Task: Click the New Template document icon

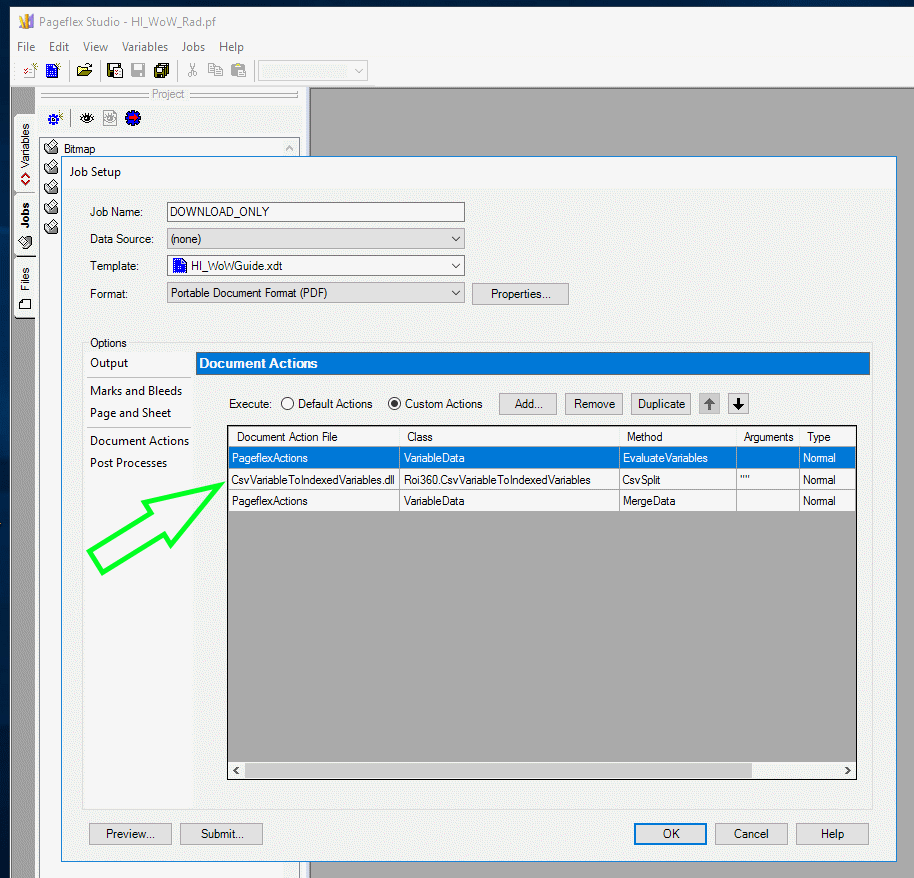Action: (53, 71)
